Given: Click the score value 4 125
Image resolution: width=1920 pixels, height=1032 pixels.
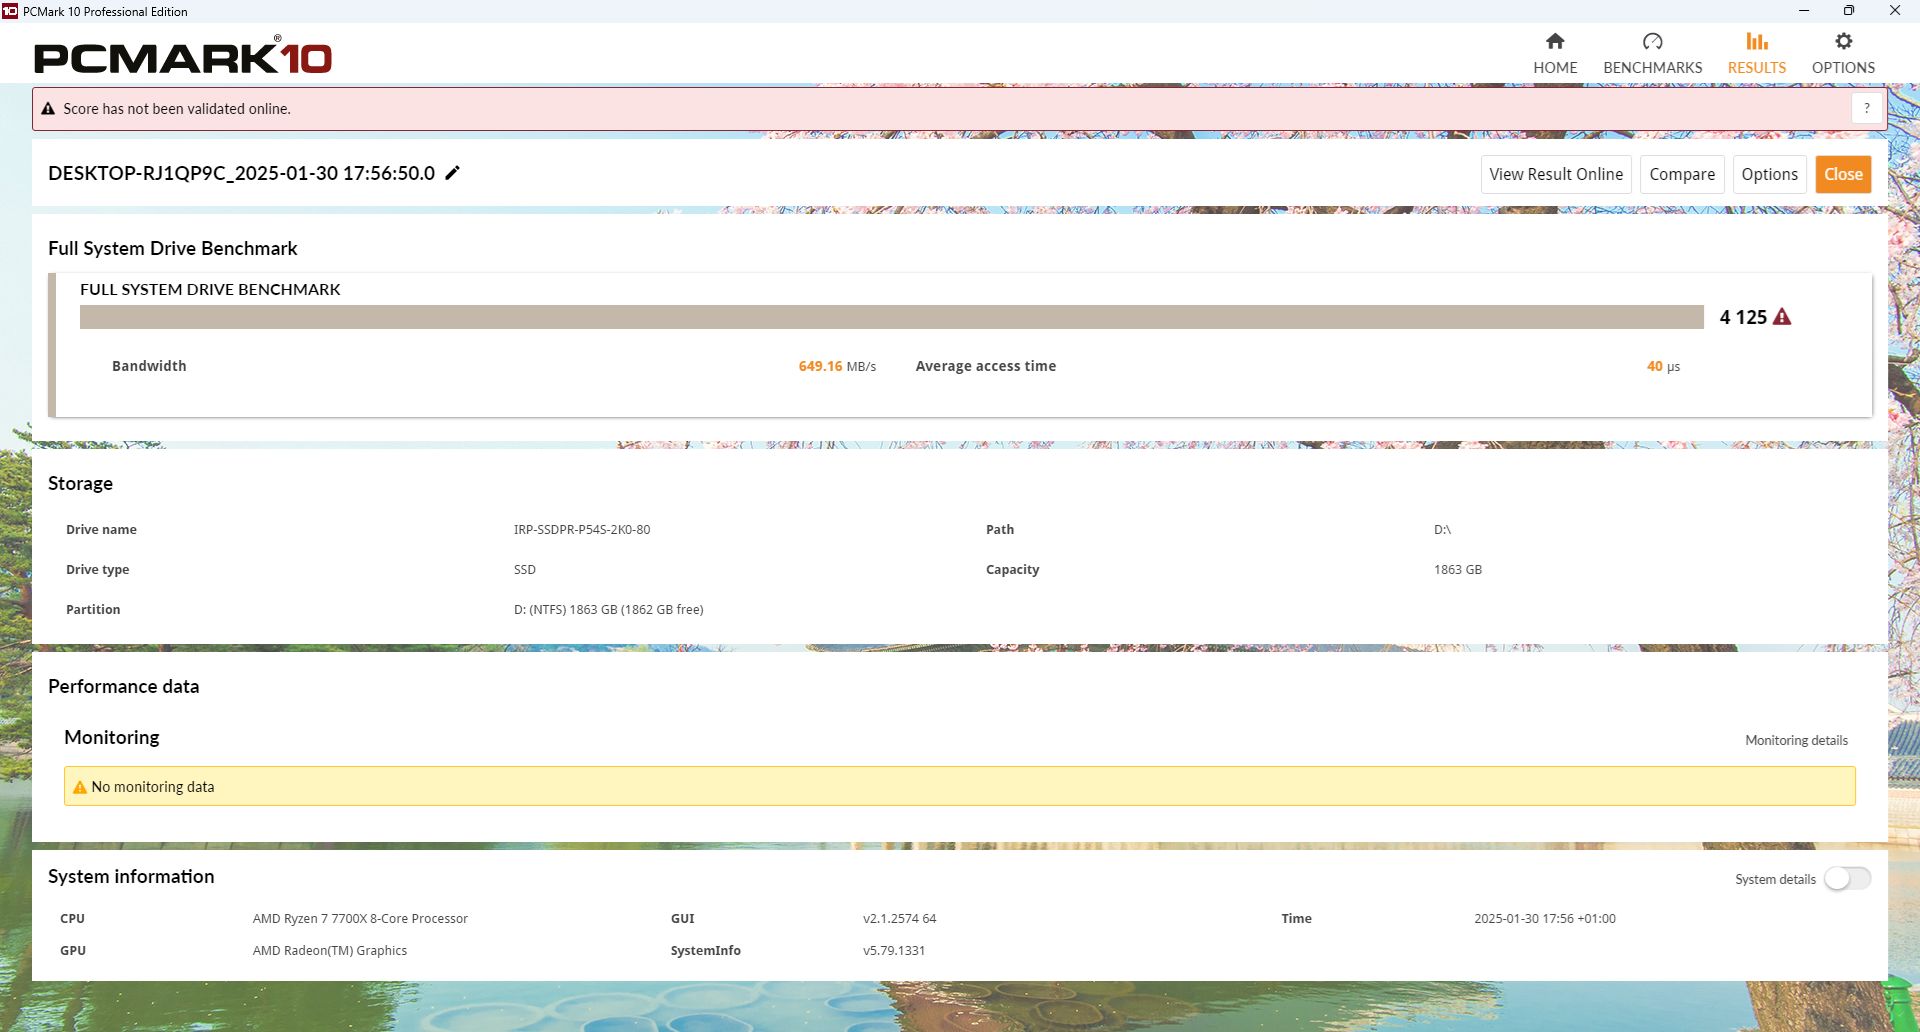Looking at the screenshot, I should [1743, 317].
